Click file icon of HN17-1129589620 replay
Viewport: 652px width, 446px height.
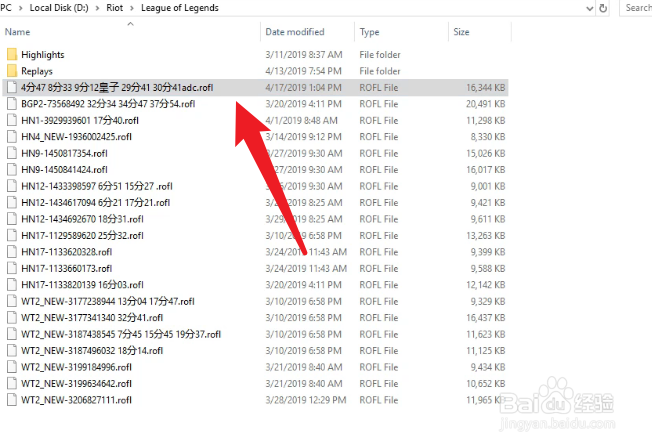point(12,236)
